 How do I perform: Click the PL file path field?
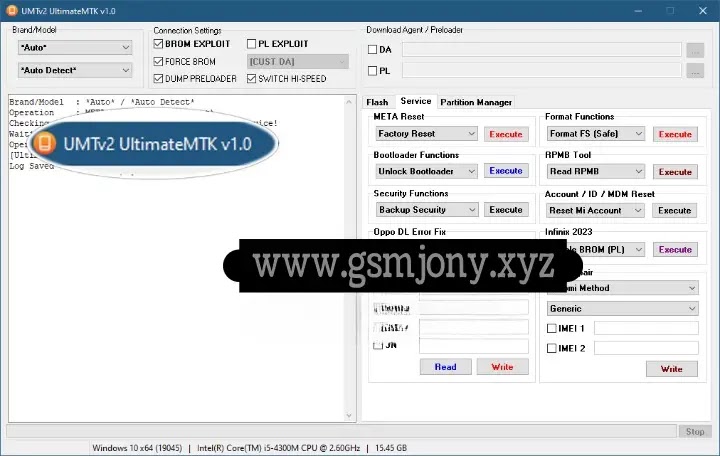tap(542, 70)
